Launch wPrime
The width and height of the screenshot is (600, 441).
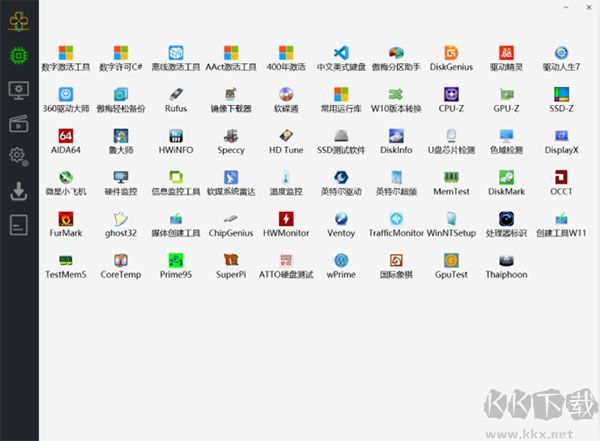(x=341, y=266)
